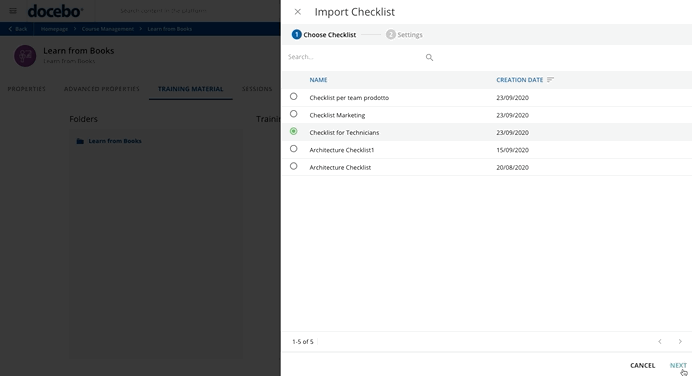Go to previous page of checklists
Viewport: 692px width, 376px height.
(660, 342)
